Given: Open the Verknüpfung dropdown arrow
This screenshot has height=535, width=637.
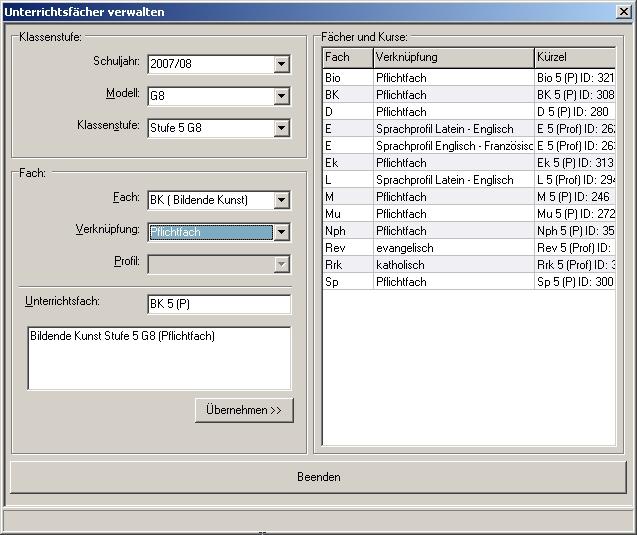Looking at the screenshot, I should click(281, 232).
